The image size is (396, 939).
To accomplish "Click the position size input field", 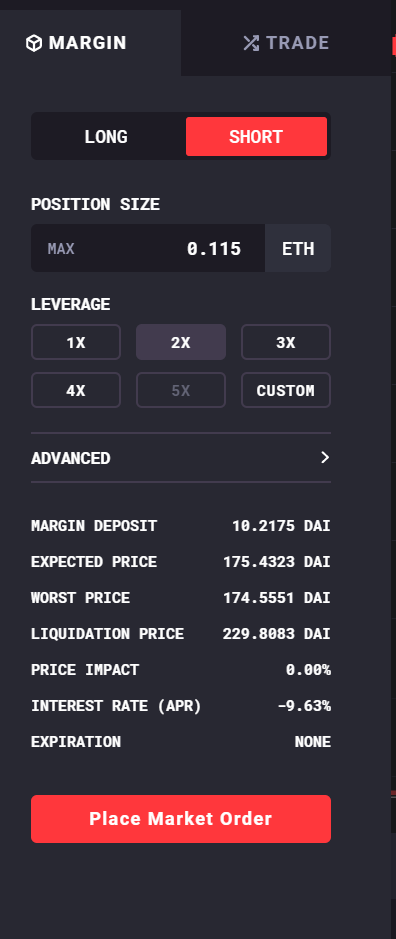I will pyautogui.click(x=148, y=248).
